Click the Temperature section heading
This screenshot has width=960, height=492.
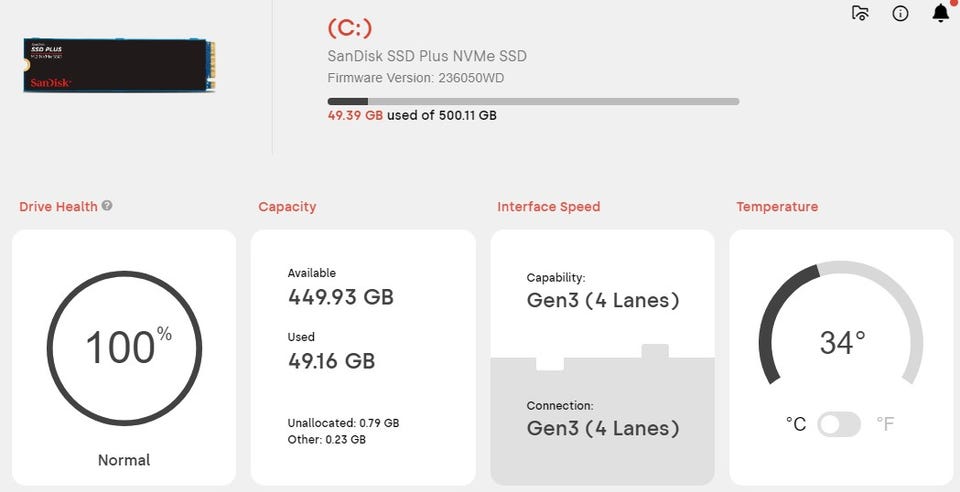[777, 207]
